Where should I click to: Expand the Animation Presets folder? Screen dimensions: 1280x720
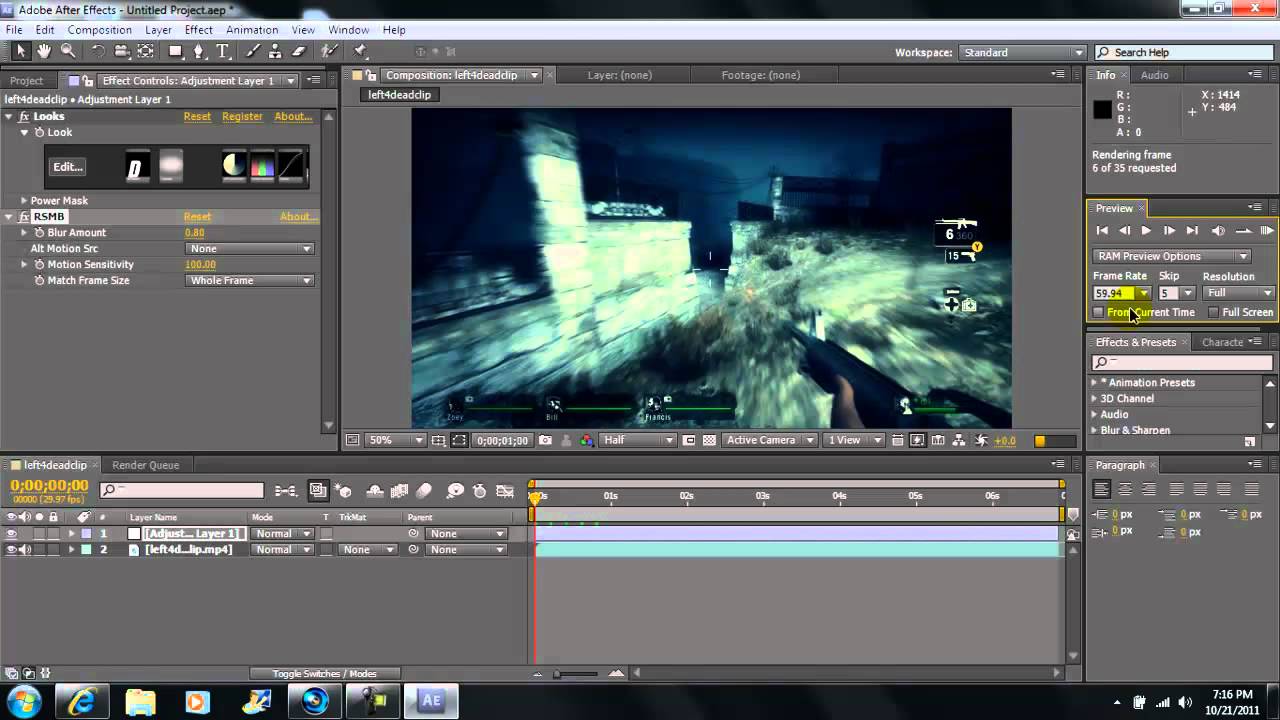pyautogui.click(x=1094, y=383)
